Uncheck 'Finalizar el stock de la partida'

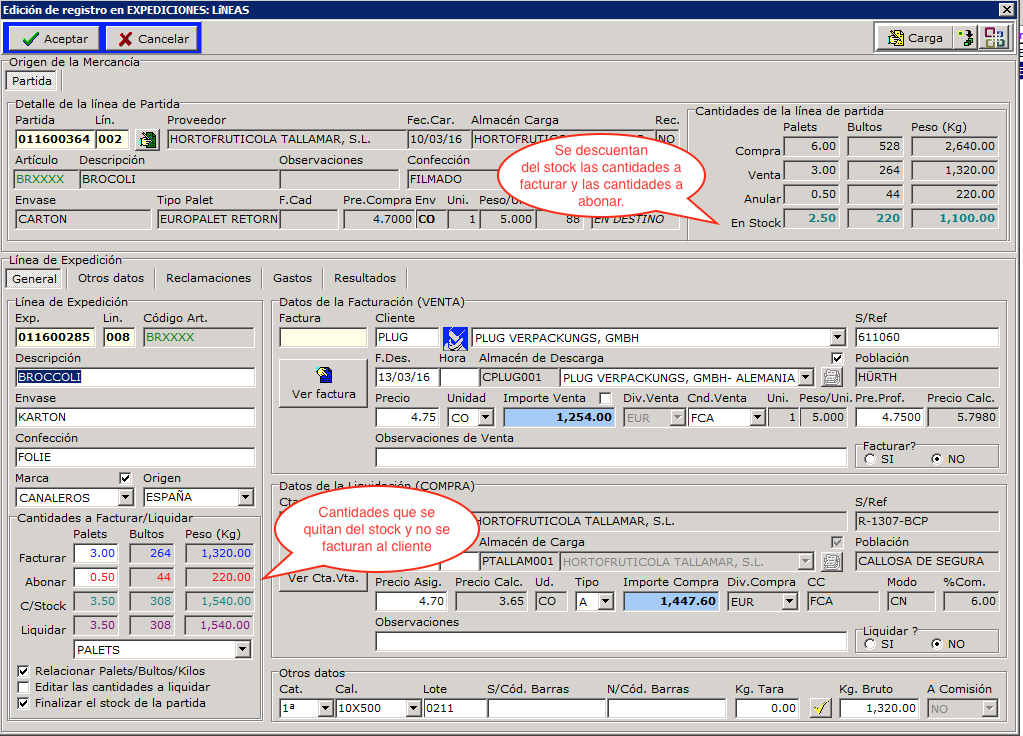24,703
